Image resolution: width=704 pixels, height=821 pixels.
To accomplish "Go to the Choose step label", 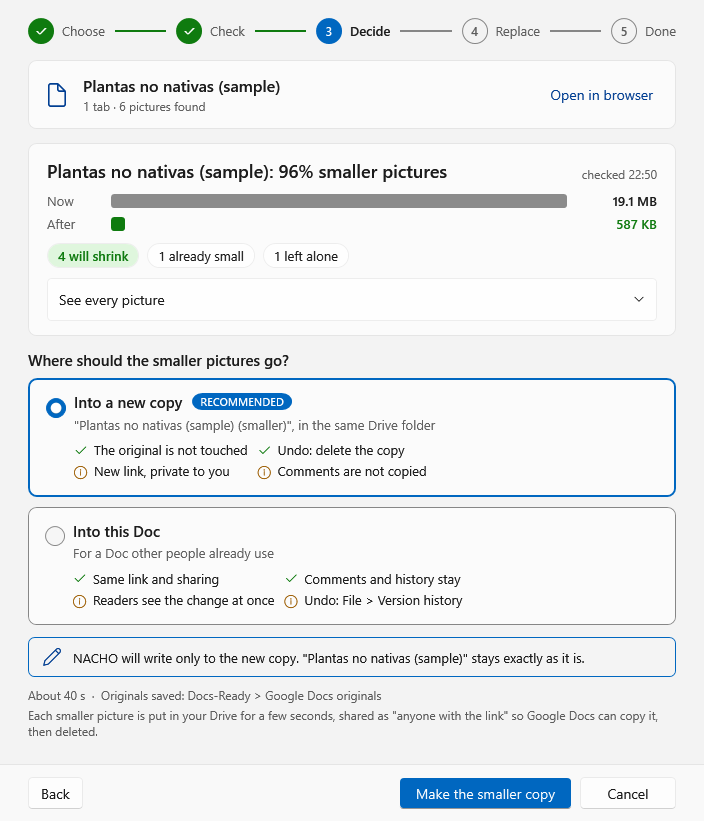I will point(83,31).
